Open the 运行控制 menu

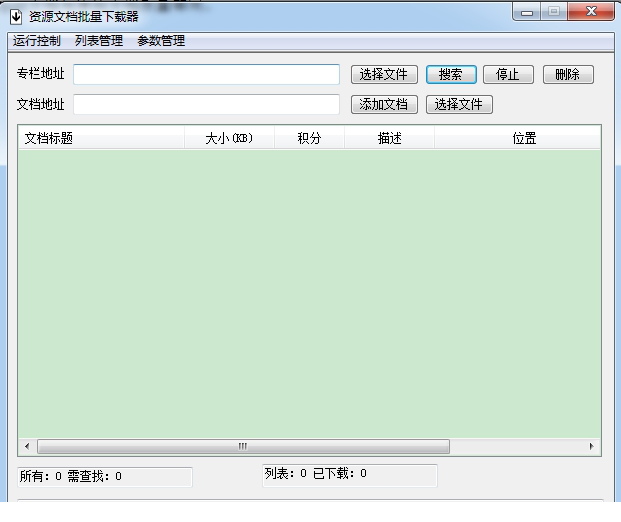36,40
